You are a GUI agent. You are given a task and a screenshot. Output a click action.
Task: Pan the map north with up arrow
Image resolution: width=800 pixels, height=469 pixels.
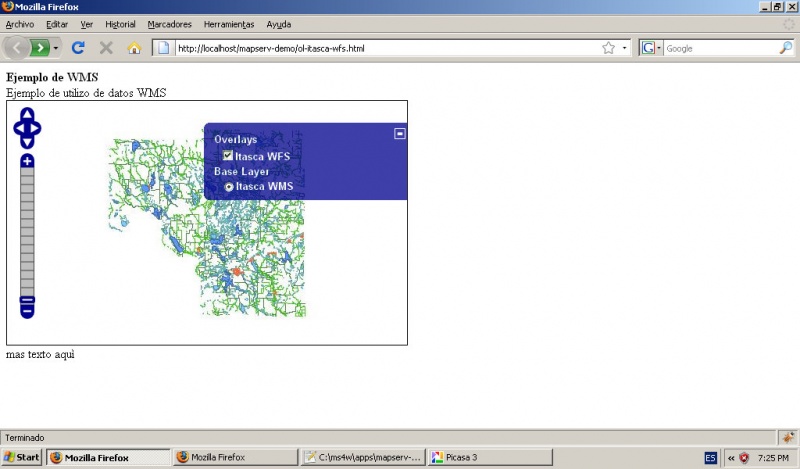(27, 115)
